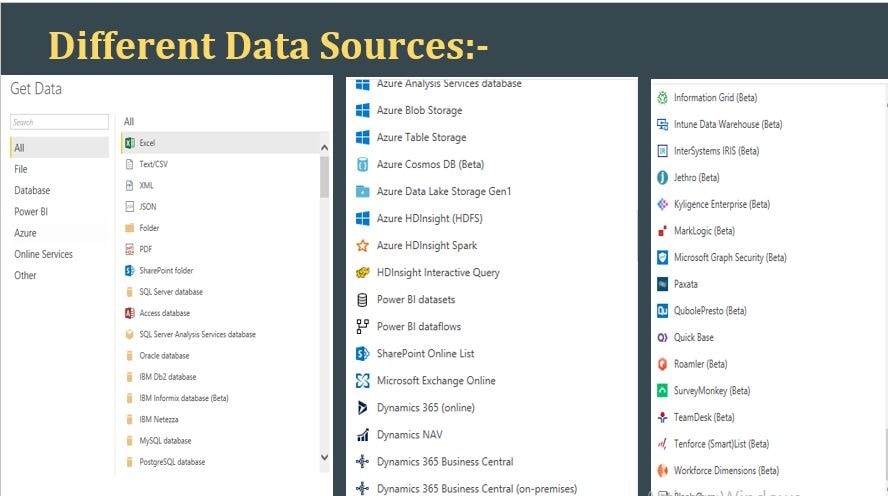888x496 pixels.
Task: Click the HDInsight Interactive Query icon
Action: 362,273
